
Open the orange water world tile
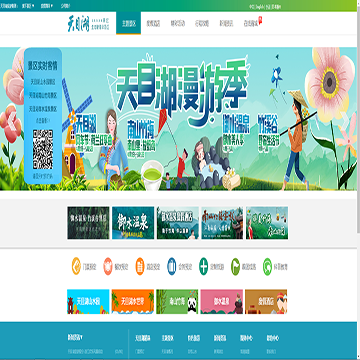tap(133, 301)
